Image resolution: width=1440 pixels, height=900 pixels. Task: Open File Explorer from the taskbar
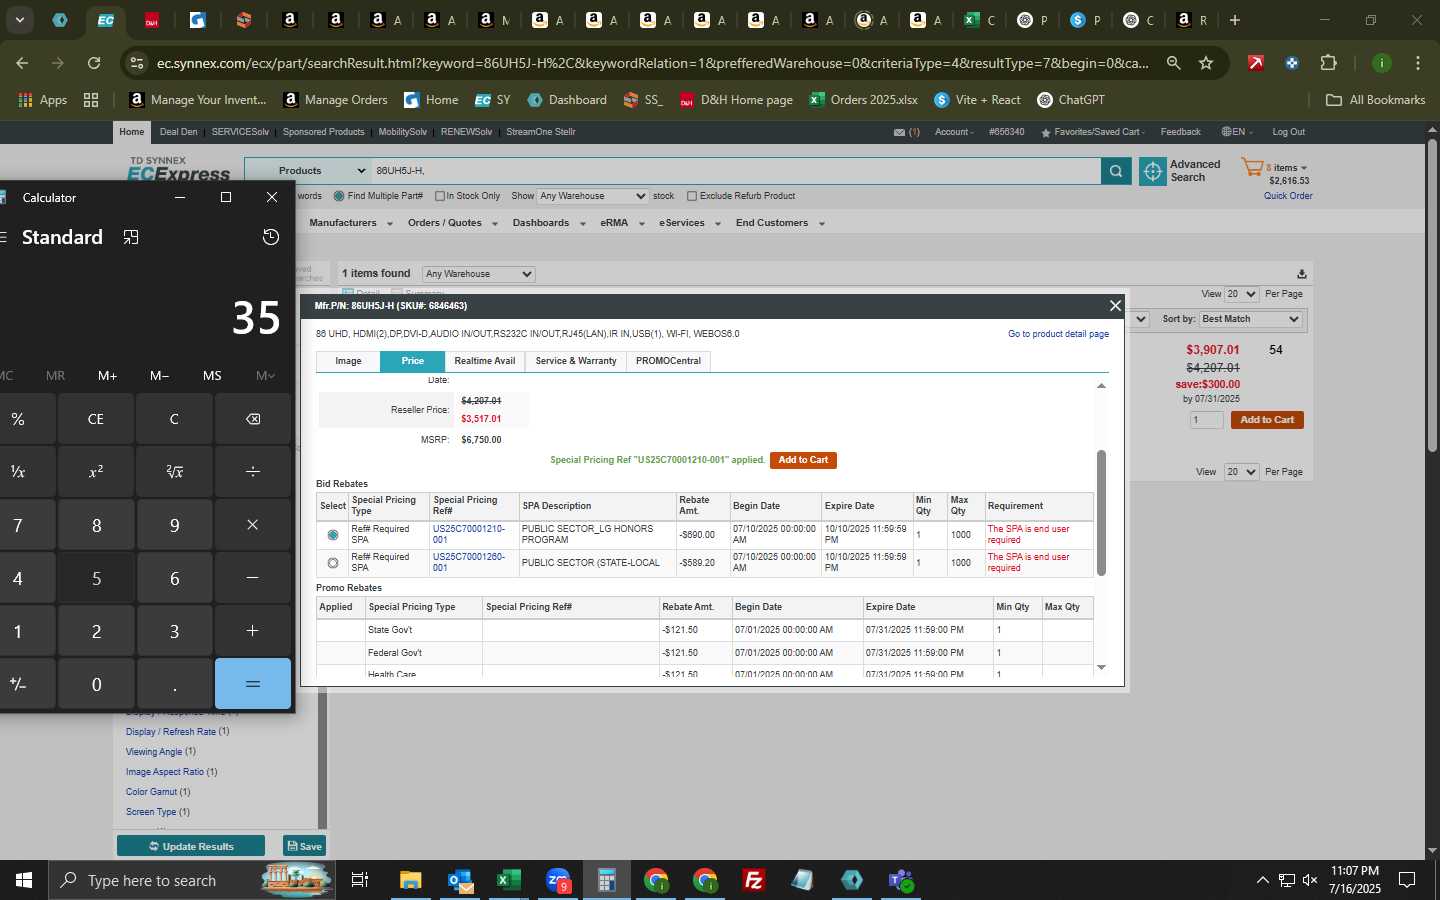[x=411, y=880]
